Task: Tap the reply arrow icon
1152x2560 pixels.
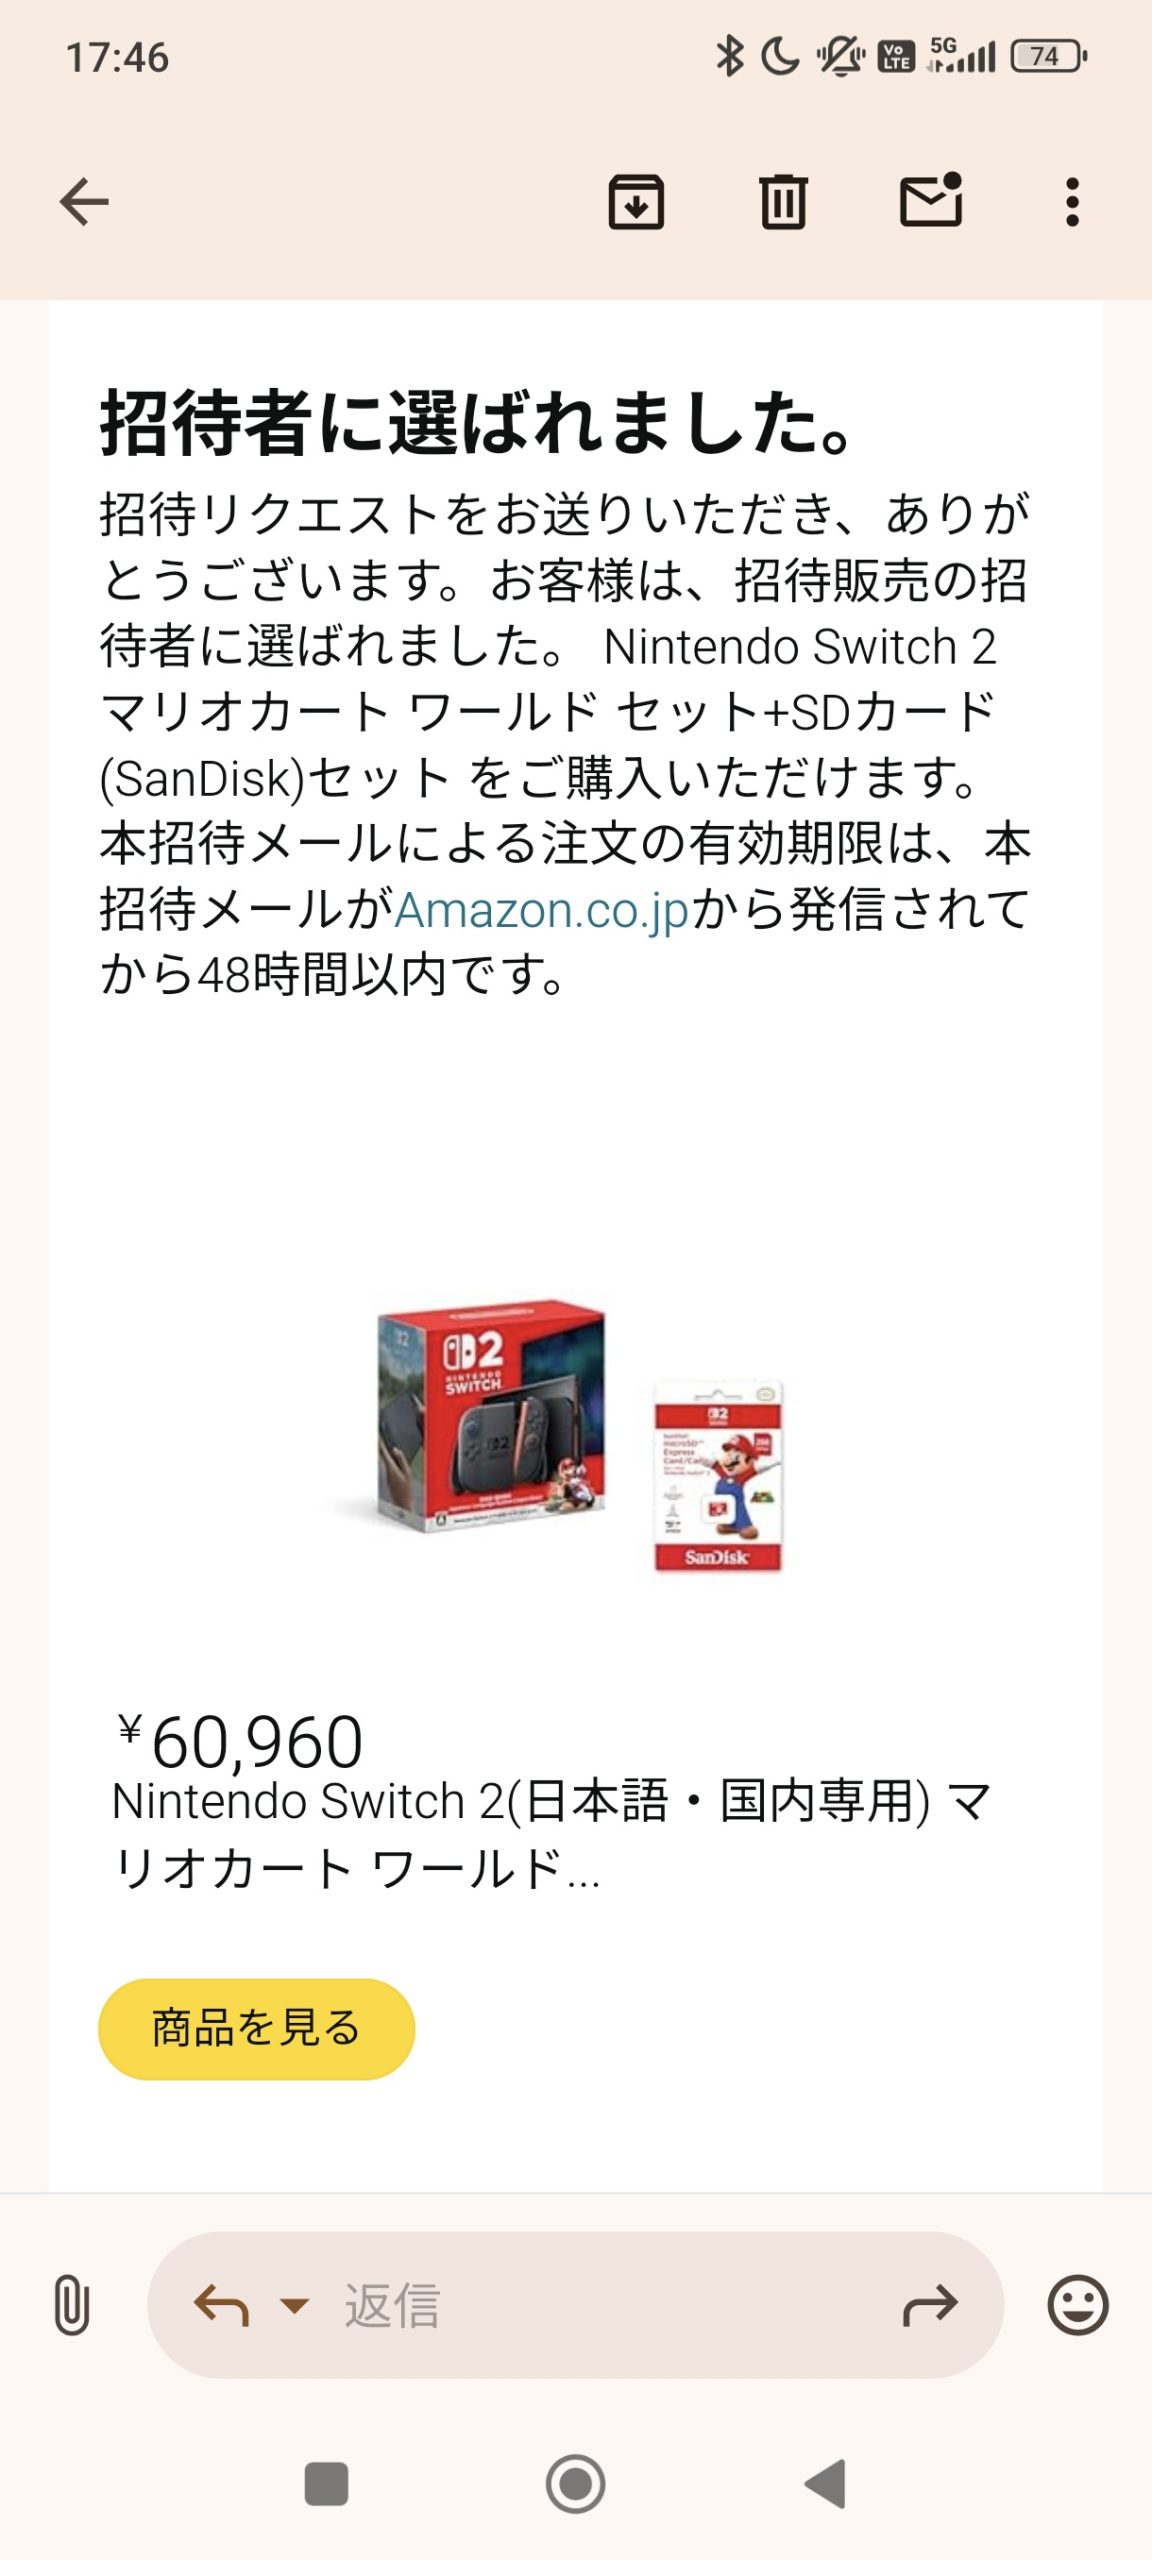Action: coord(220,2305)
